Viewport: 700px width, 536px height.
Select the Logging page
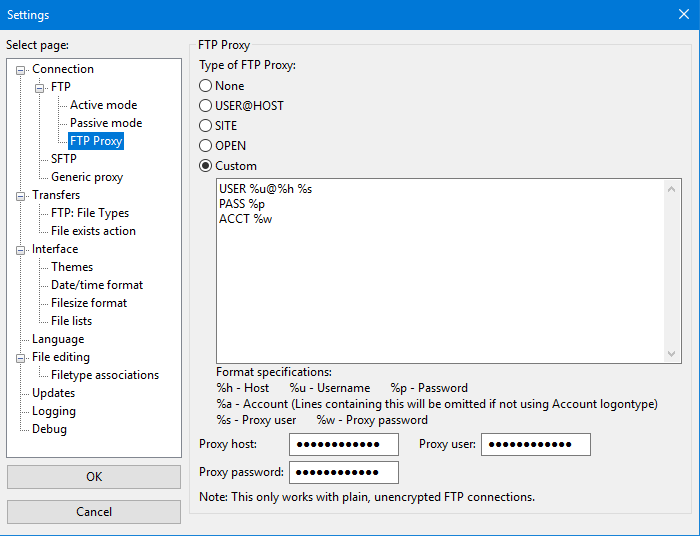(54, 411)
